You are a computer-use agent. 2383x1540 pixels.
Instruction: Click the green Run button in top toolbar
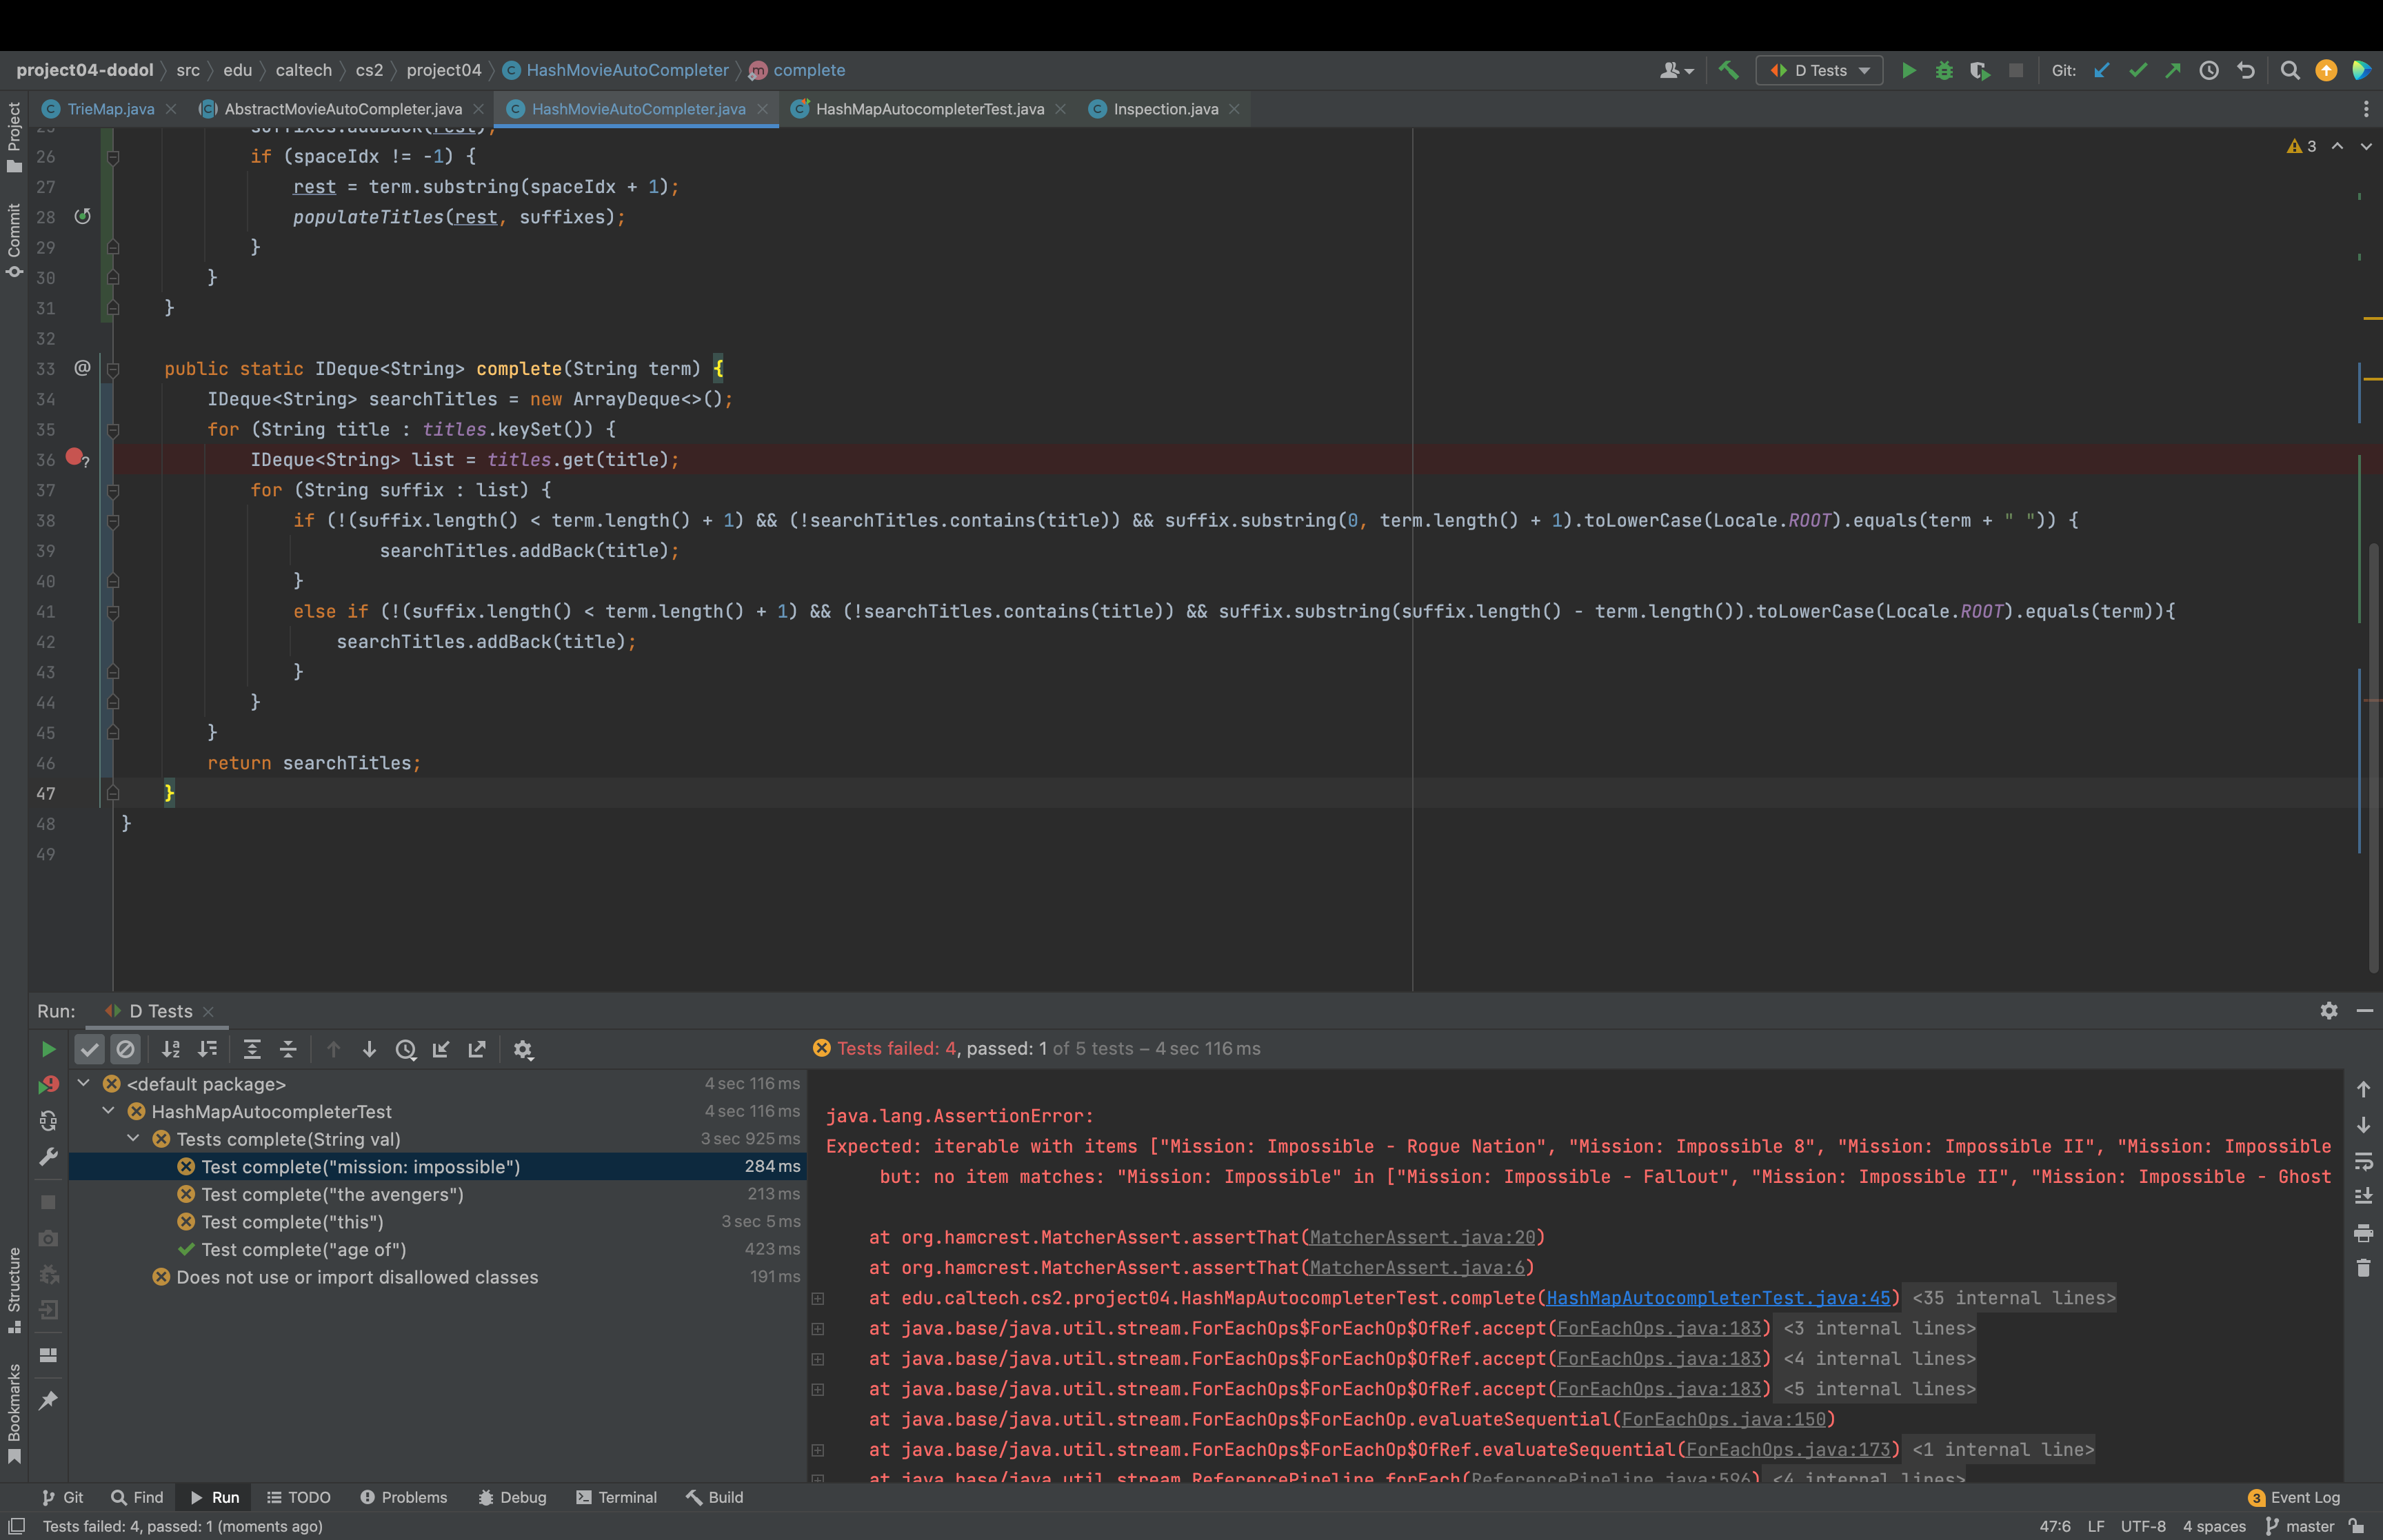[1908, 70]
